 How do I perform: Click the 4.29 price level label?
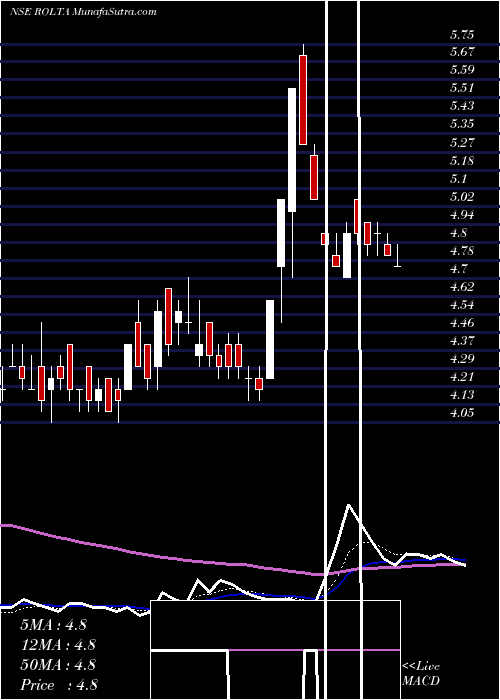462,359
